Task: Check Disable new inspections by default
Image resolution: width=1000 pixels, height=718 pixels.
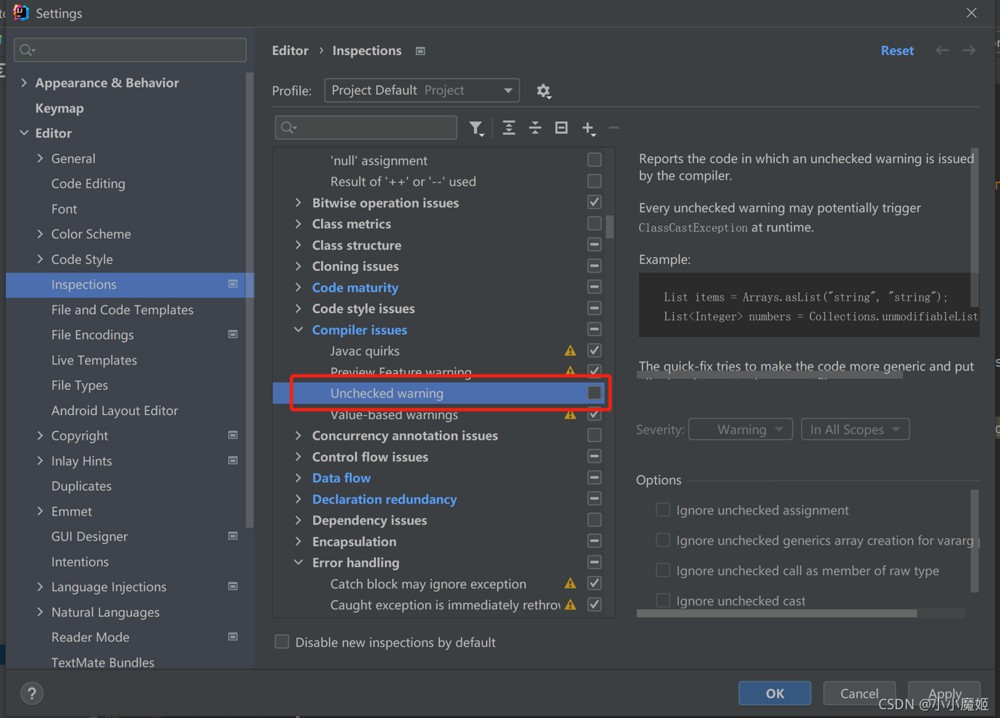Action: [x=281, y=641]
